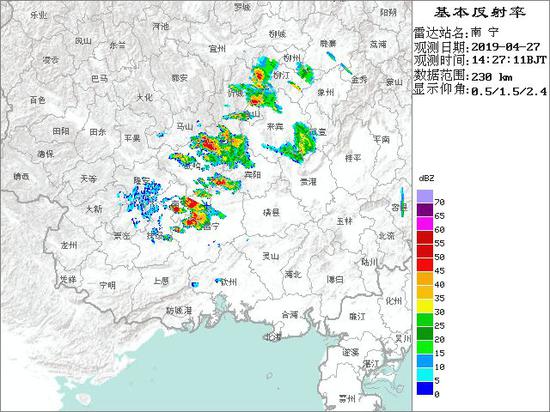This screenshot has height=412, width=550.
Task: Click the 玉林 city label
Action: click(344, 221)
